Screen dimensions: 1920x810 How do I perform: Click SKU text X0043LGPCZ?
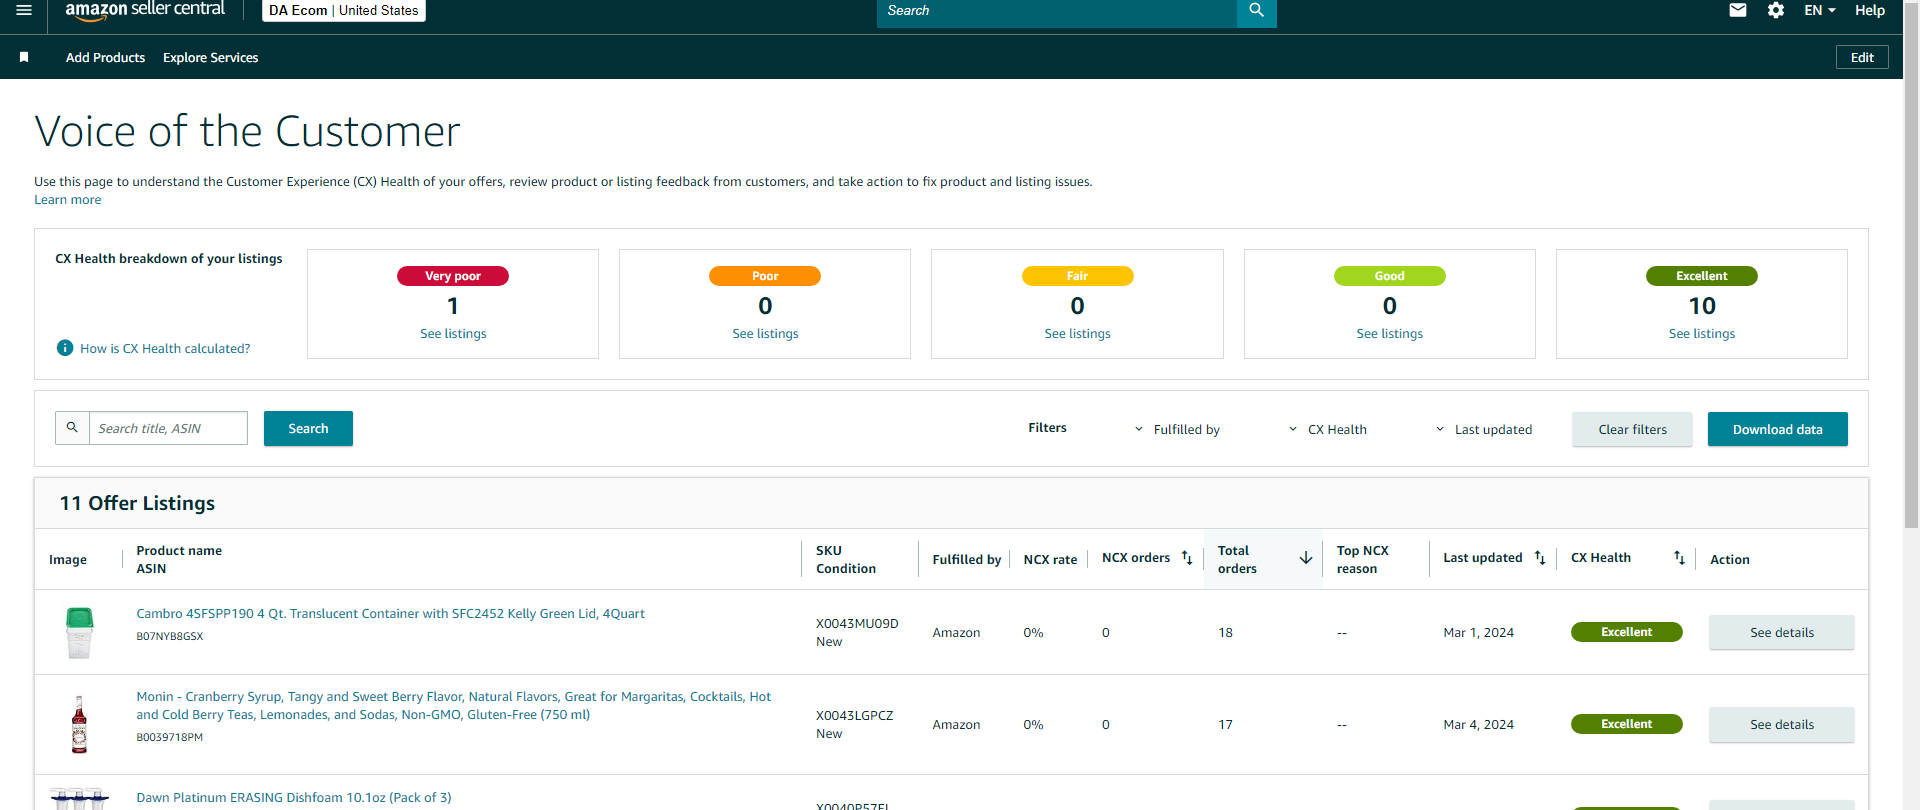tap(855, 716)
